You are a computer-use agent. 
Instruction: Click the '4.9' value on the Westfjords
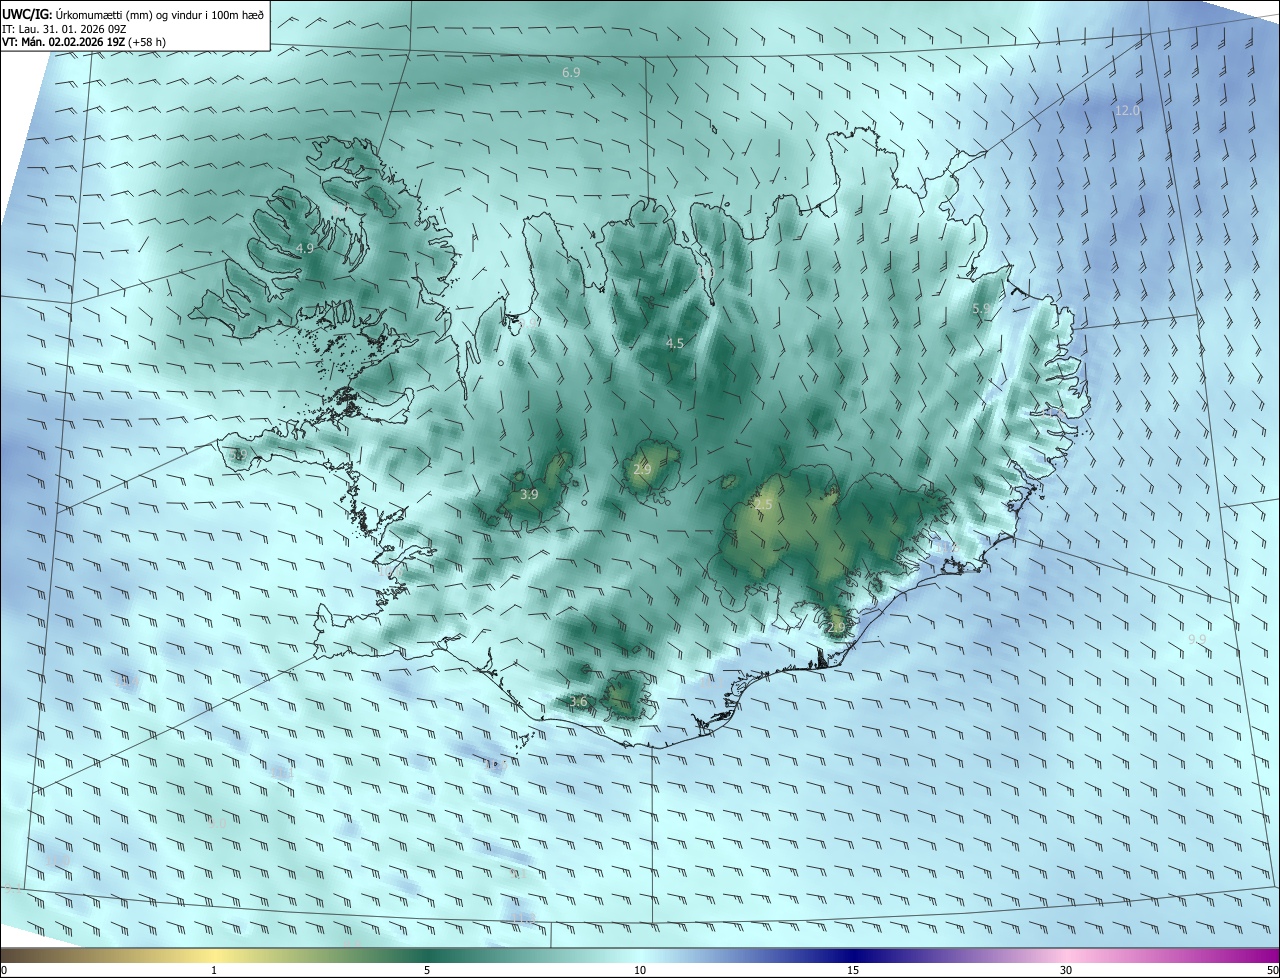pos(304,248)
